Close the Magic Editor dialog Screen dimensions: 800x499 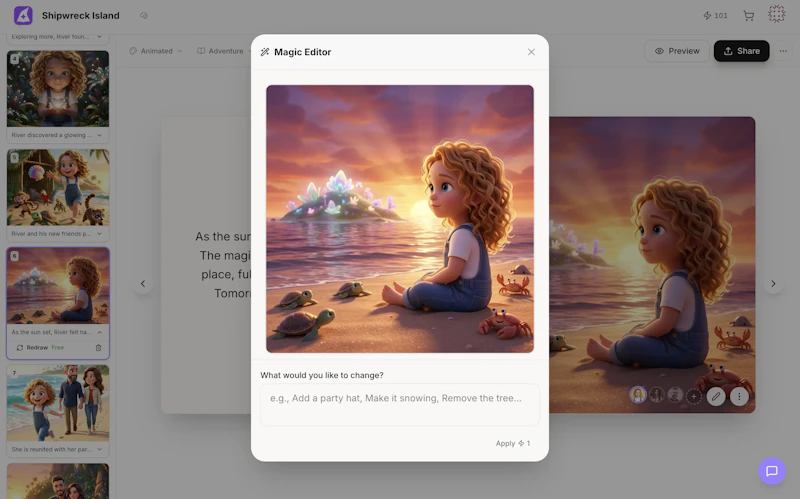point(531,52)
